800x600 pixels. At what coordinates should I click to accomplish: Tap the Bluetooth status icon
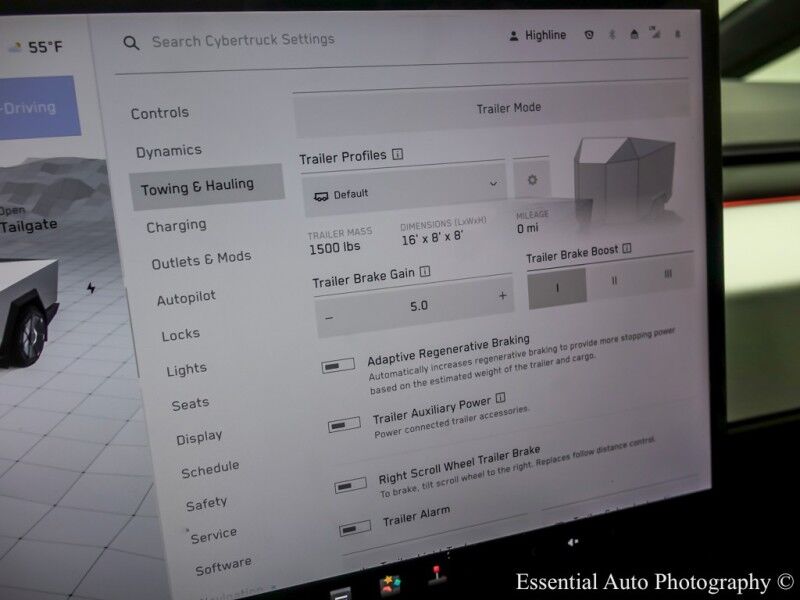[612, 35]
